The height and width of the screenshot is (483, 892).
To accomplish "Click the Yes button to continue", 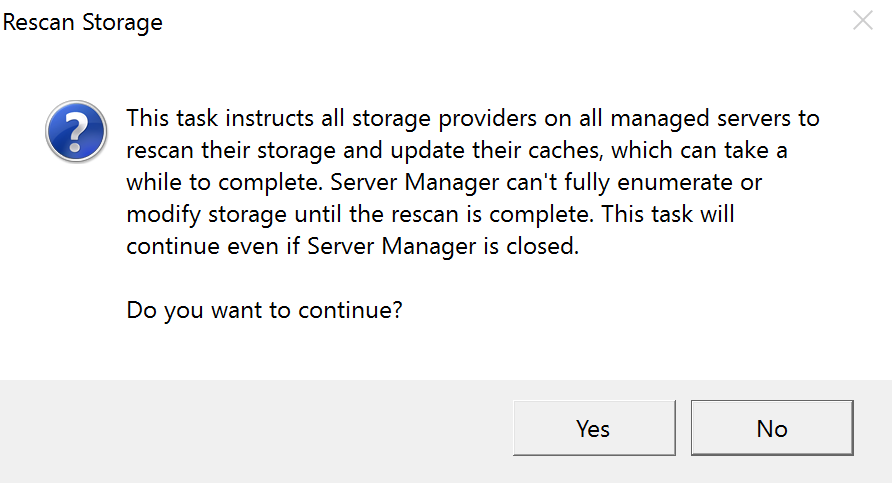I will (x=594, y=428).
